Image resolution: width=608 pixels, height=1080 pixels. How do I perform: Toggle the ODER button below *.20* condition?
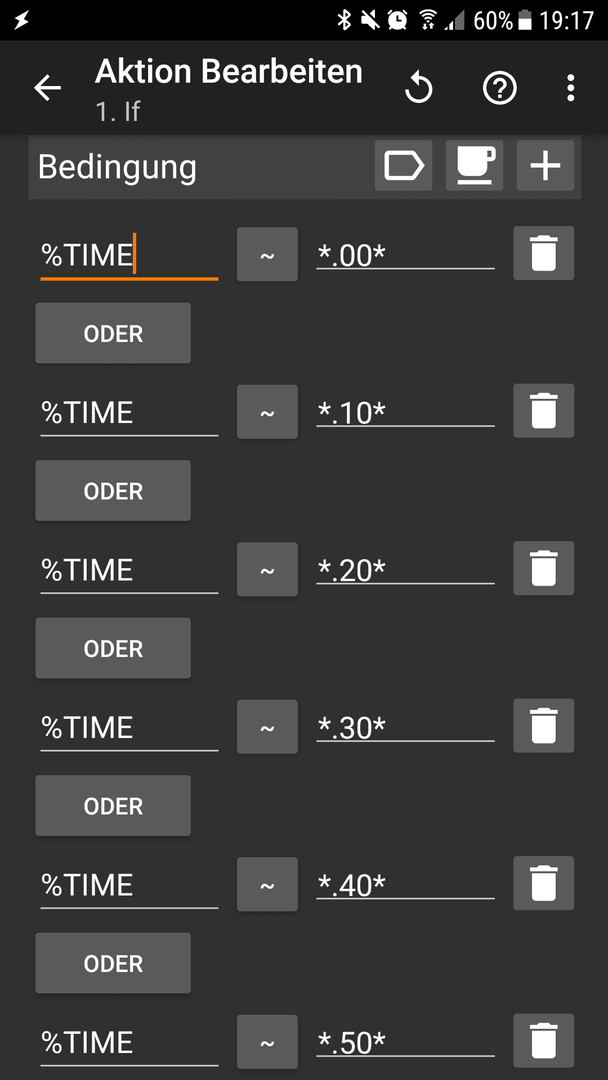coord(113,648)
